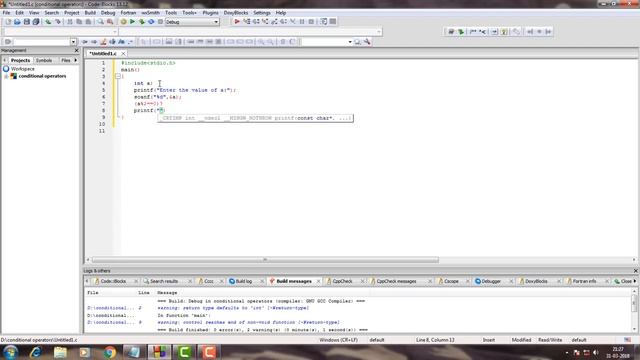Screen dimensions: 640x360
Task: Copy selection using toolbar icon
Action: [x=79, y=22]
